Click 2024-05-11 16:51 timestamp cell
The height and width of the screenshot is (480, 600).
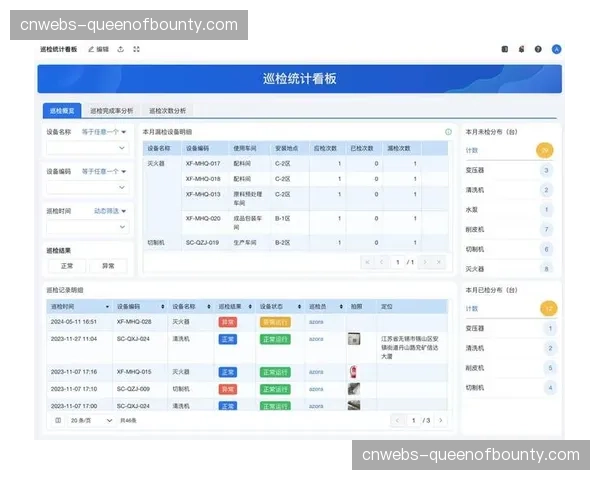[x=73, y=322]
